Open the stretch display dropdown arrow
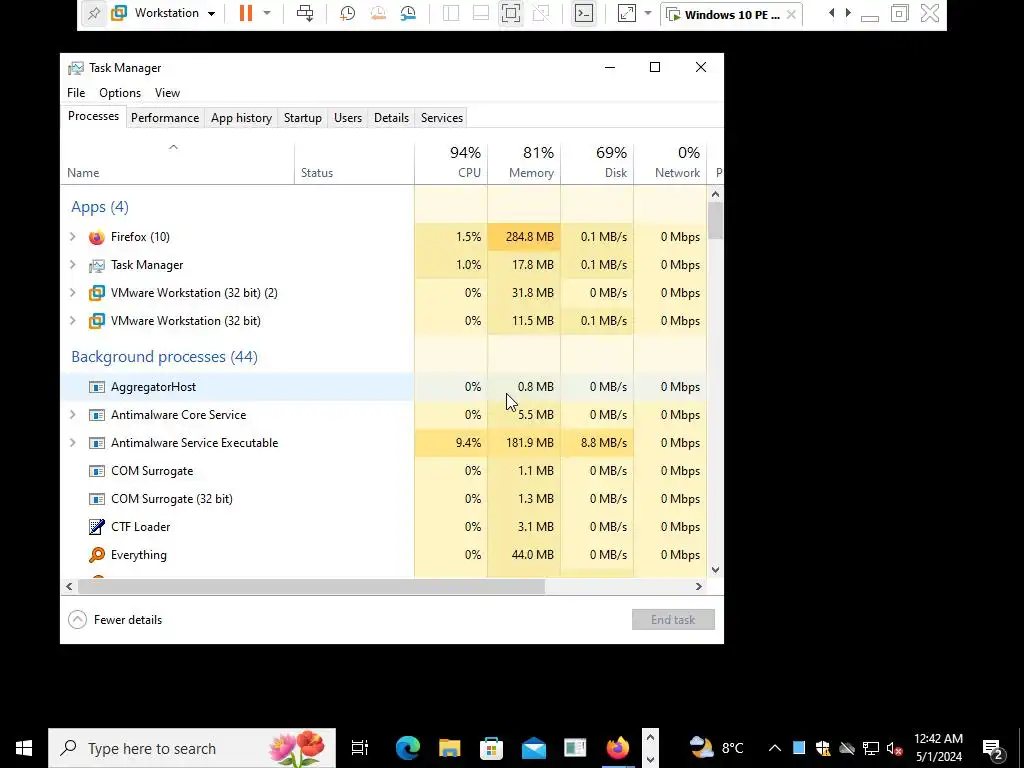This screenshot has width=1024, height=768. [x=648, y=13]
